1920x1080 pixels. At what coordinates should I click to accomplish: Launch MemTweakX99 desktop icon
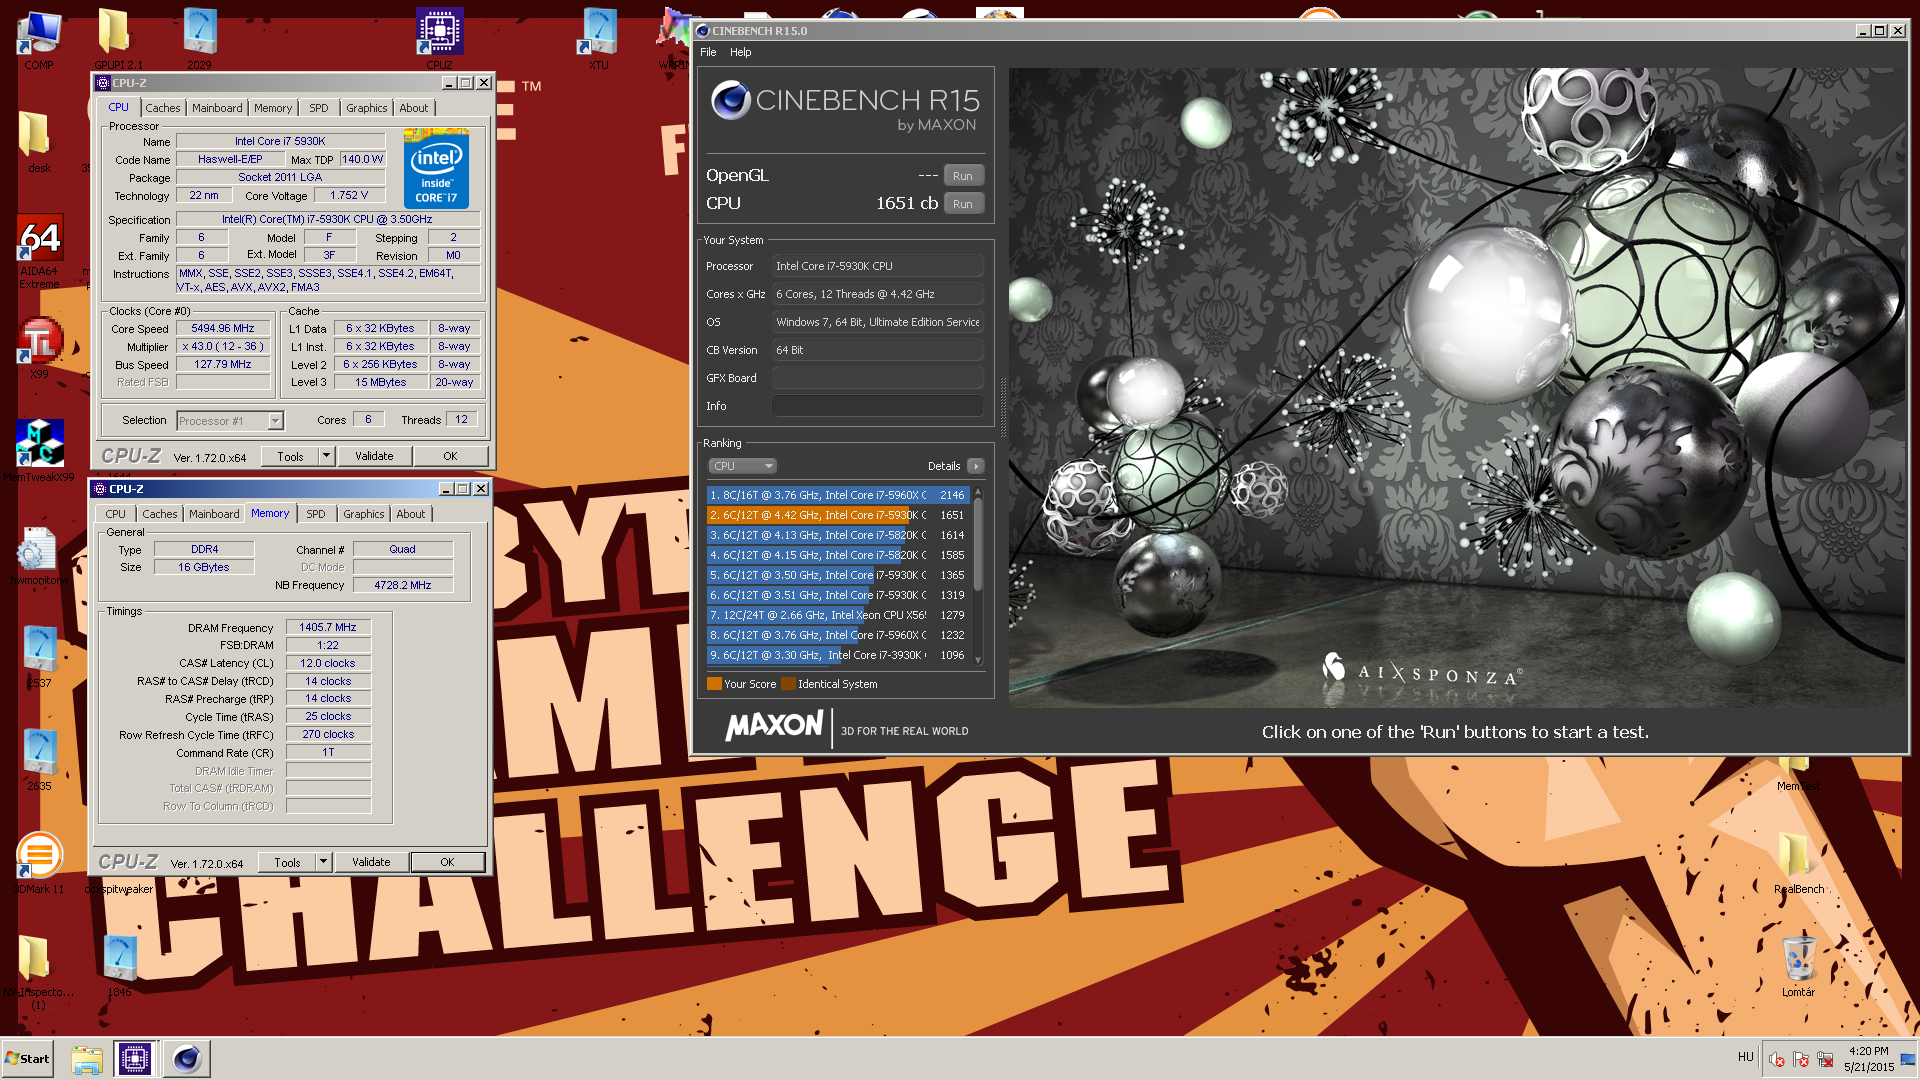[x=39, y=450]
